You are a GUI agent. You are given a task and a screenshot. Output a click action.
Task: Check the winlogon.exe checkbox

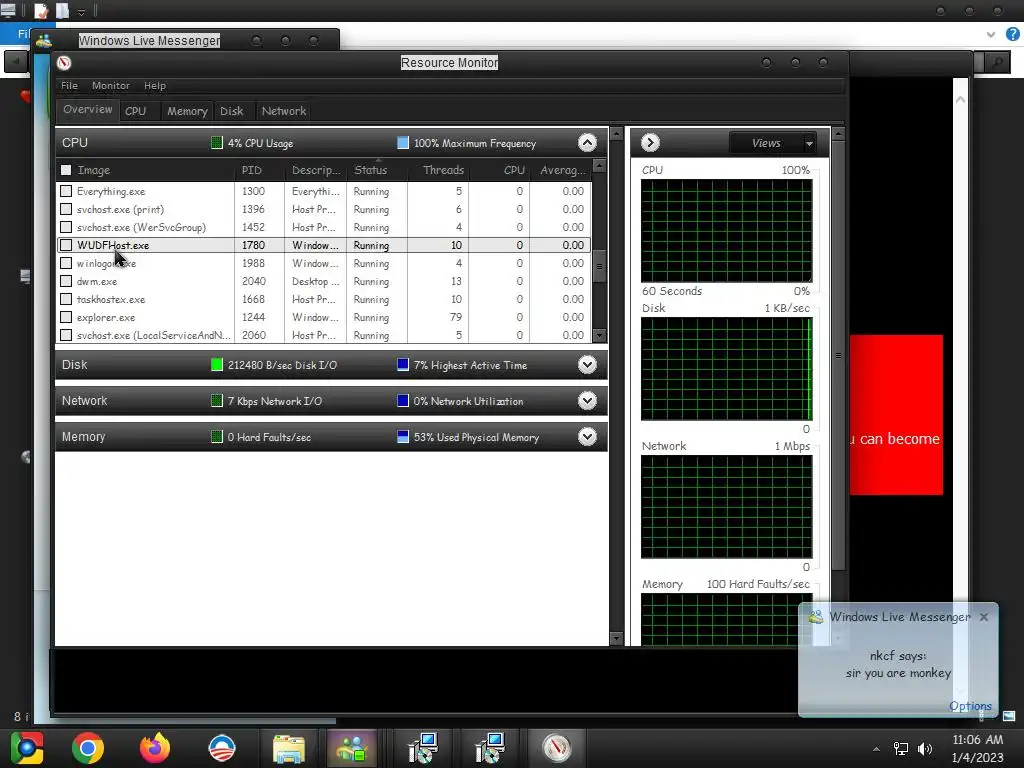pos(66,263)
